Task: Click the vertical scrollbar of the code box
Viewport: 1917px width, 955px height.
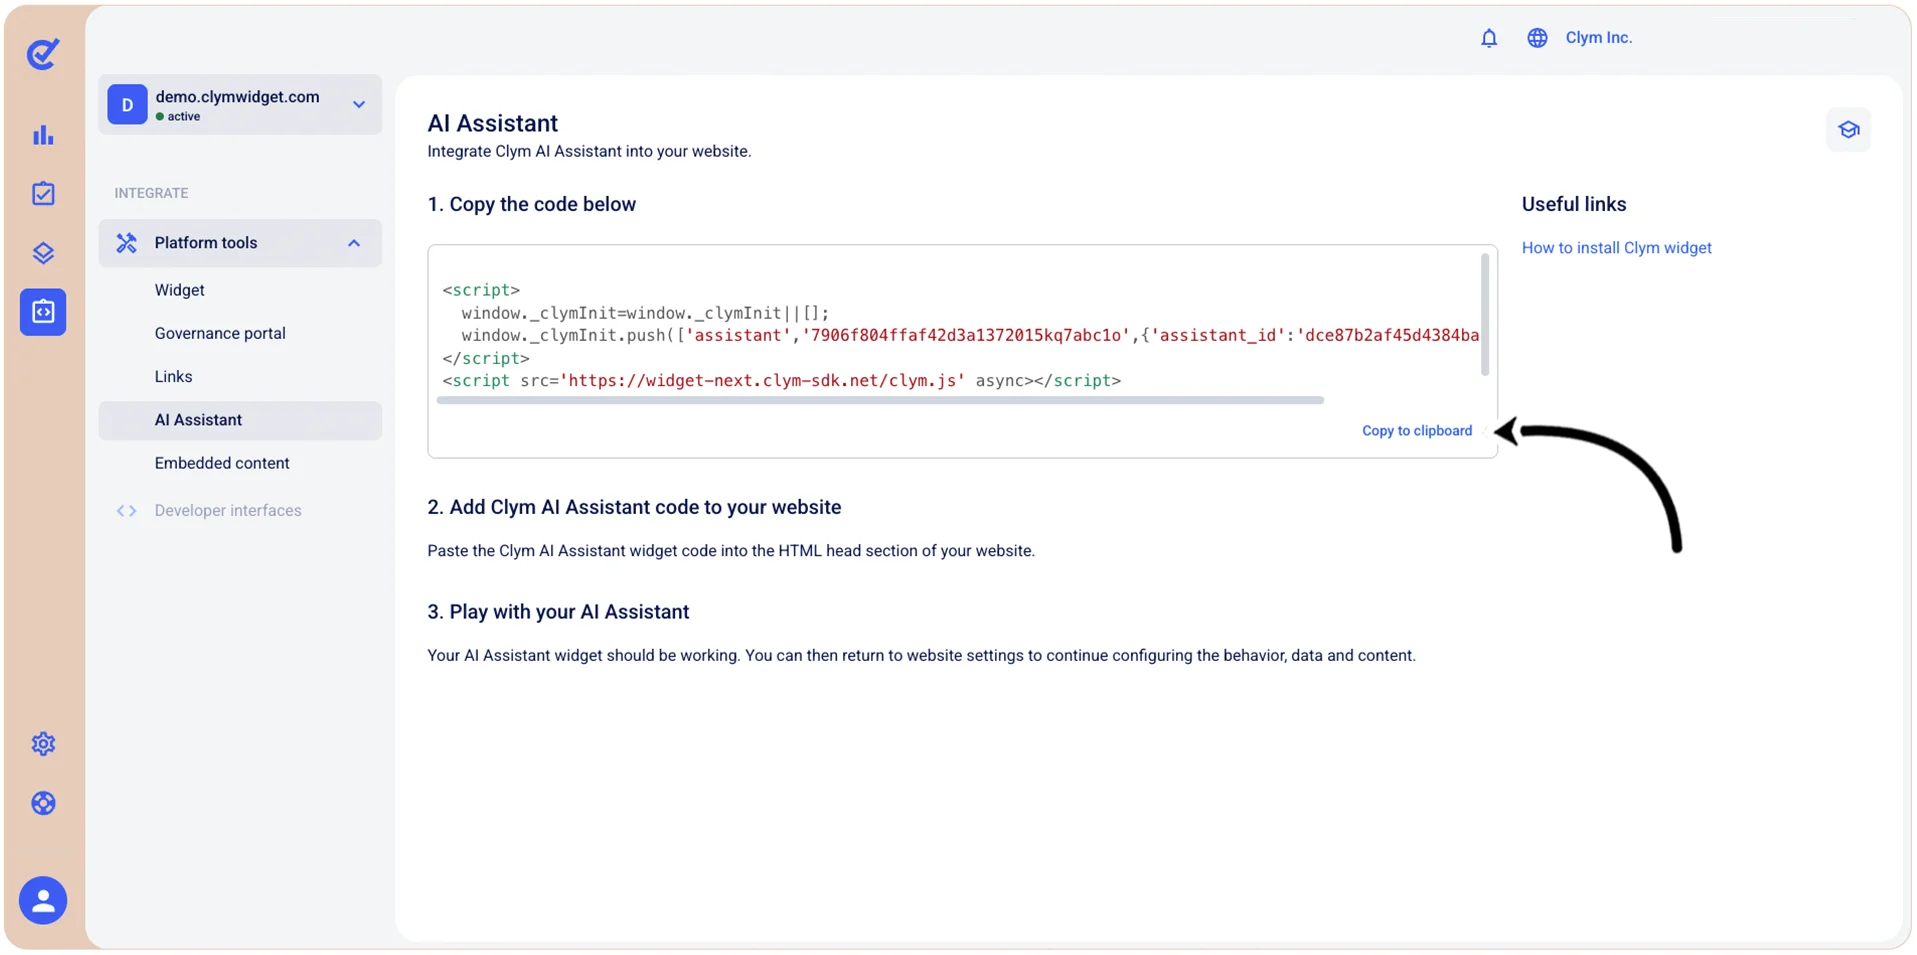Action: click(1484, 315)
